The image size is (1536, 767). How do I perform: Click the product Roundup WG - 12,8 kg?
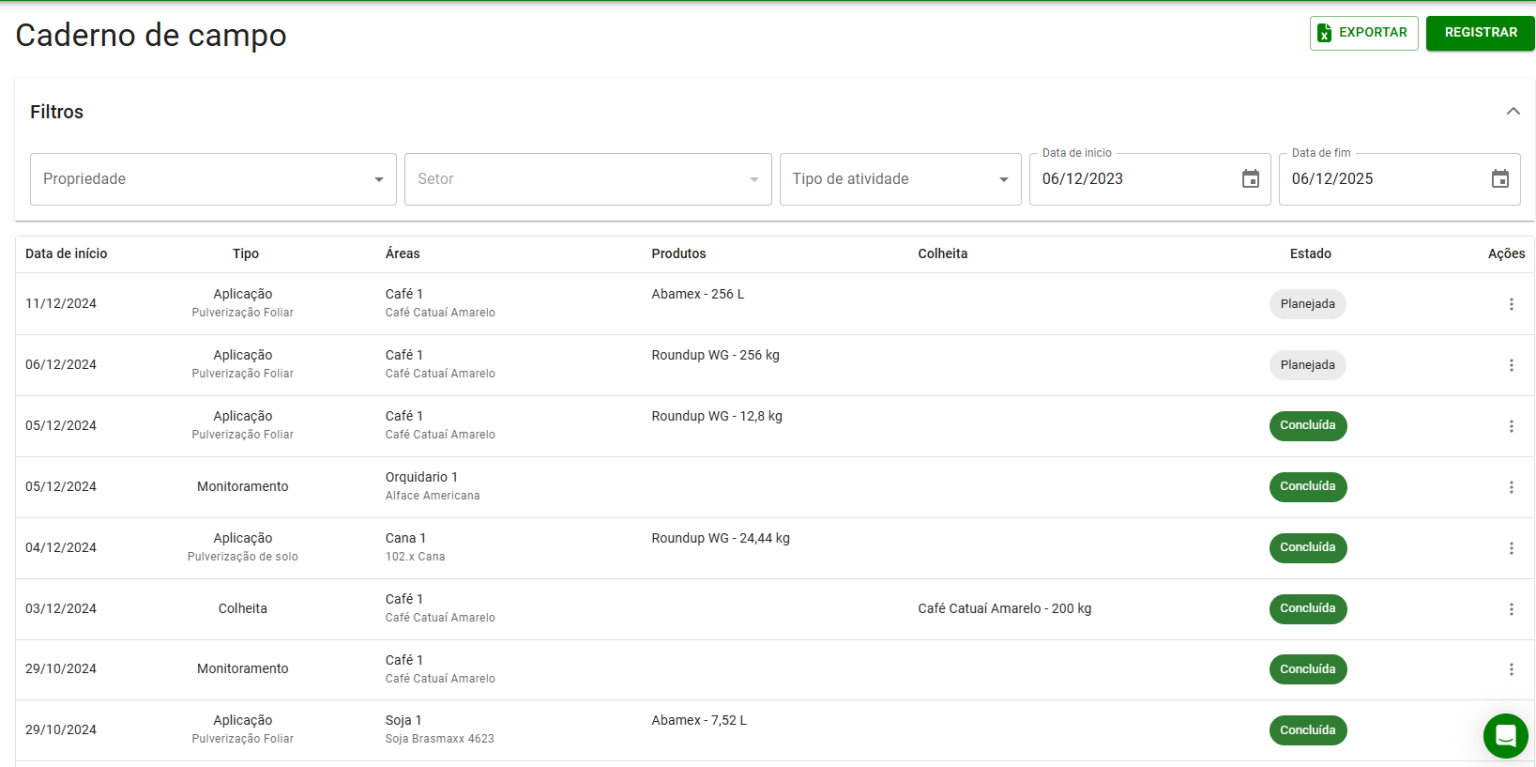(x=717, y=416)
